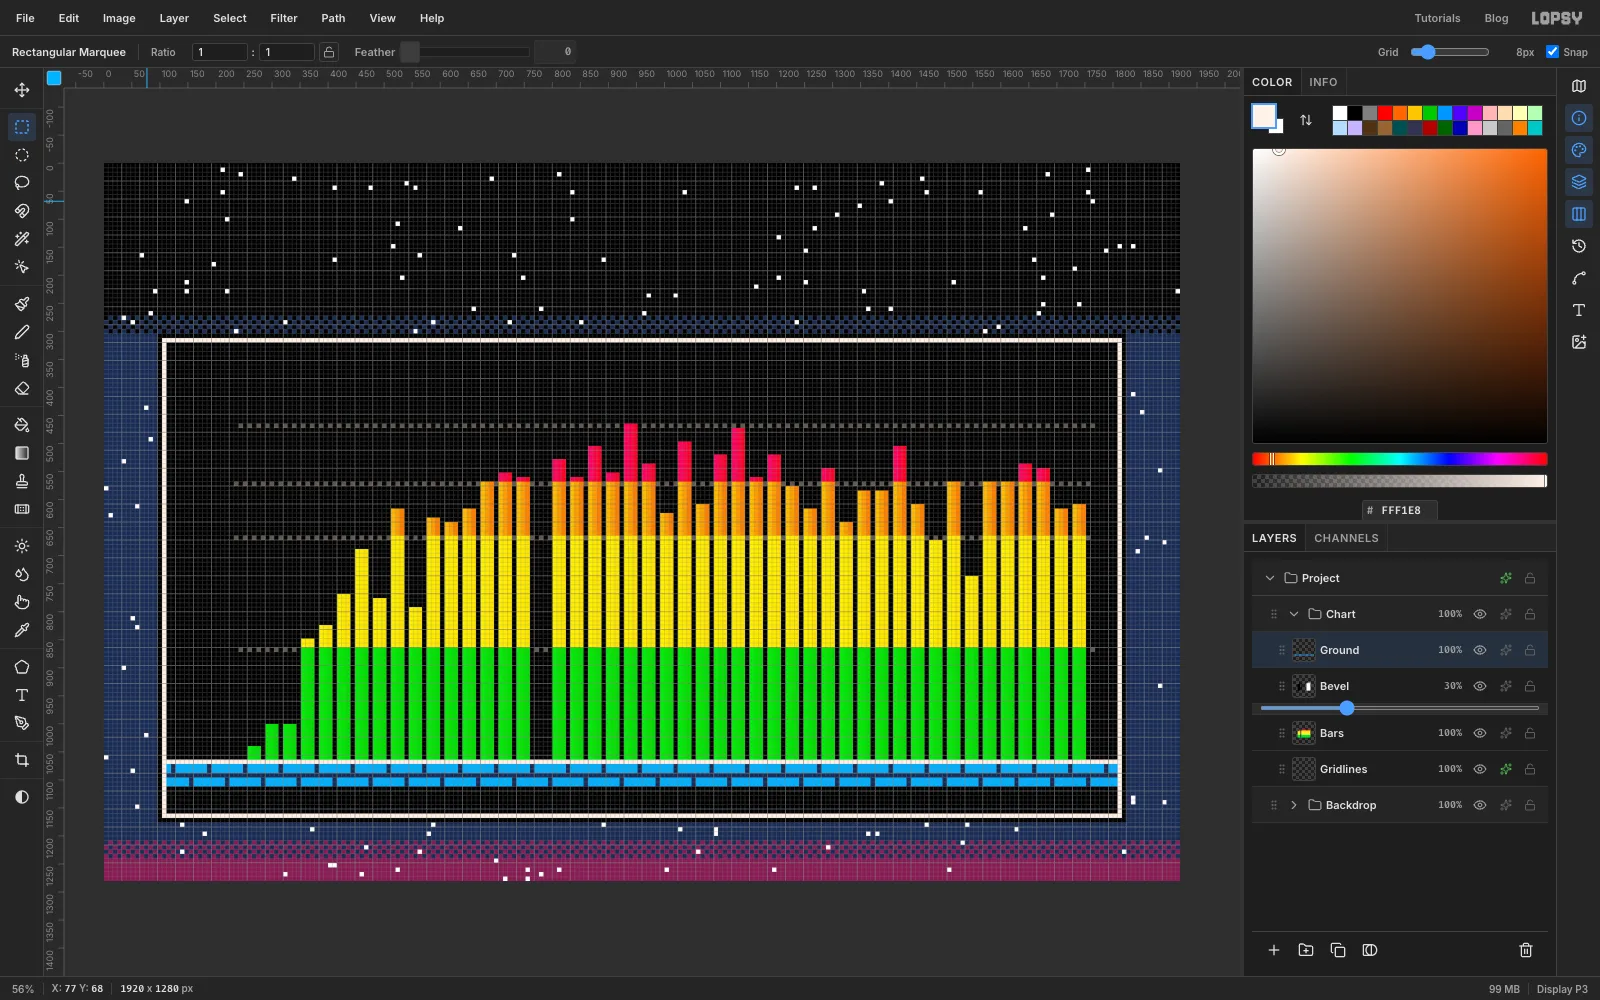Viewport: 1600px width, 1000px height.
Task: Add a new layer with plus icon
Action: pyautogui.click(x=1274, y=950)
